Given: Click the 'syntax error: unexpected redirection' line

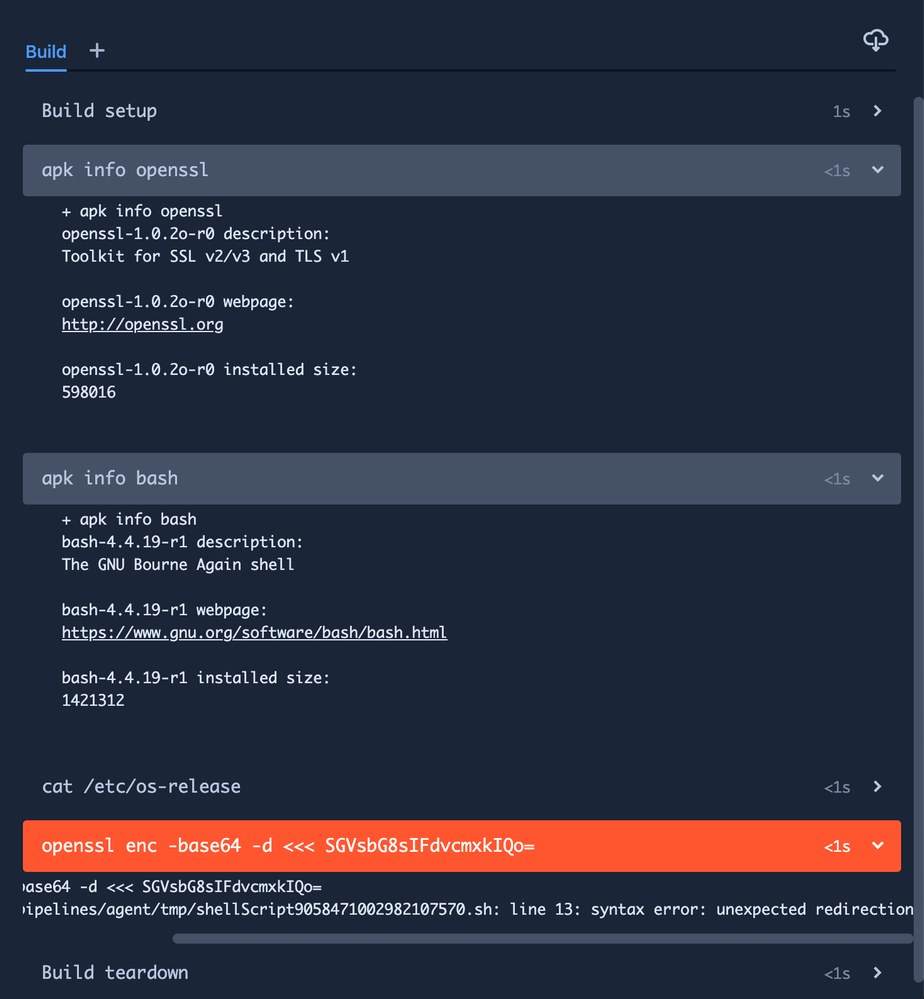Looking at the screenshot, I should [468, 910].
